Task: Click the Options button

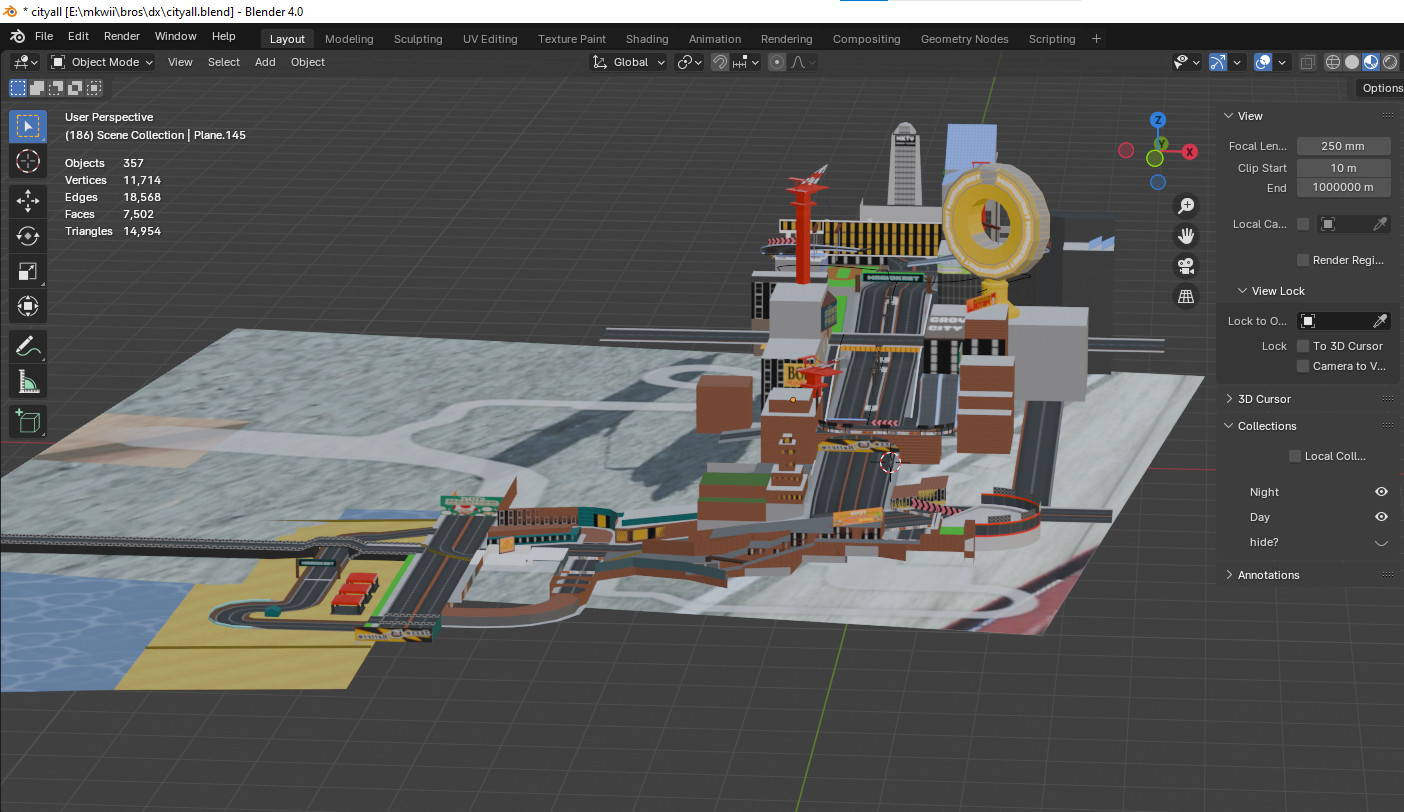Action: pyautogui.click(x=1381, y=88)
